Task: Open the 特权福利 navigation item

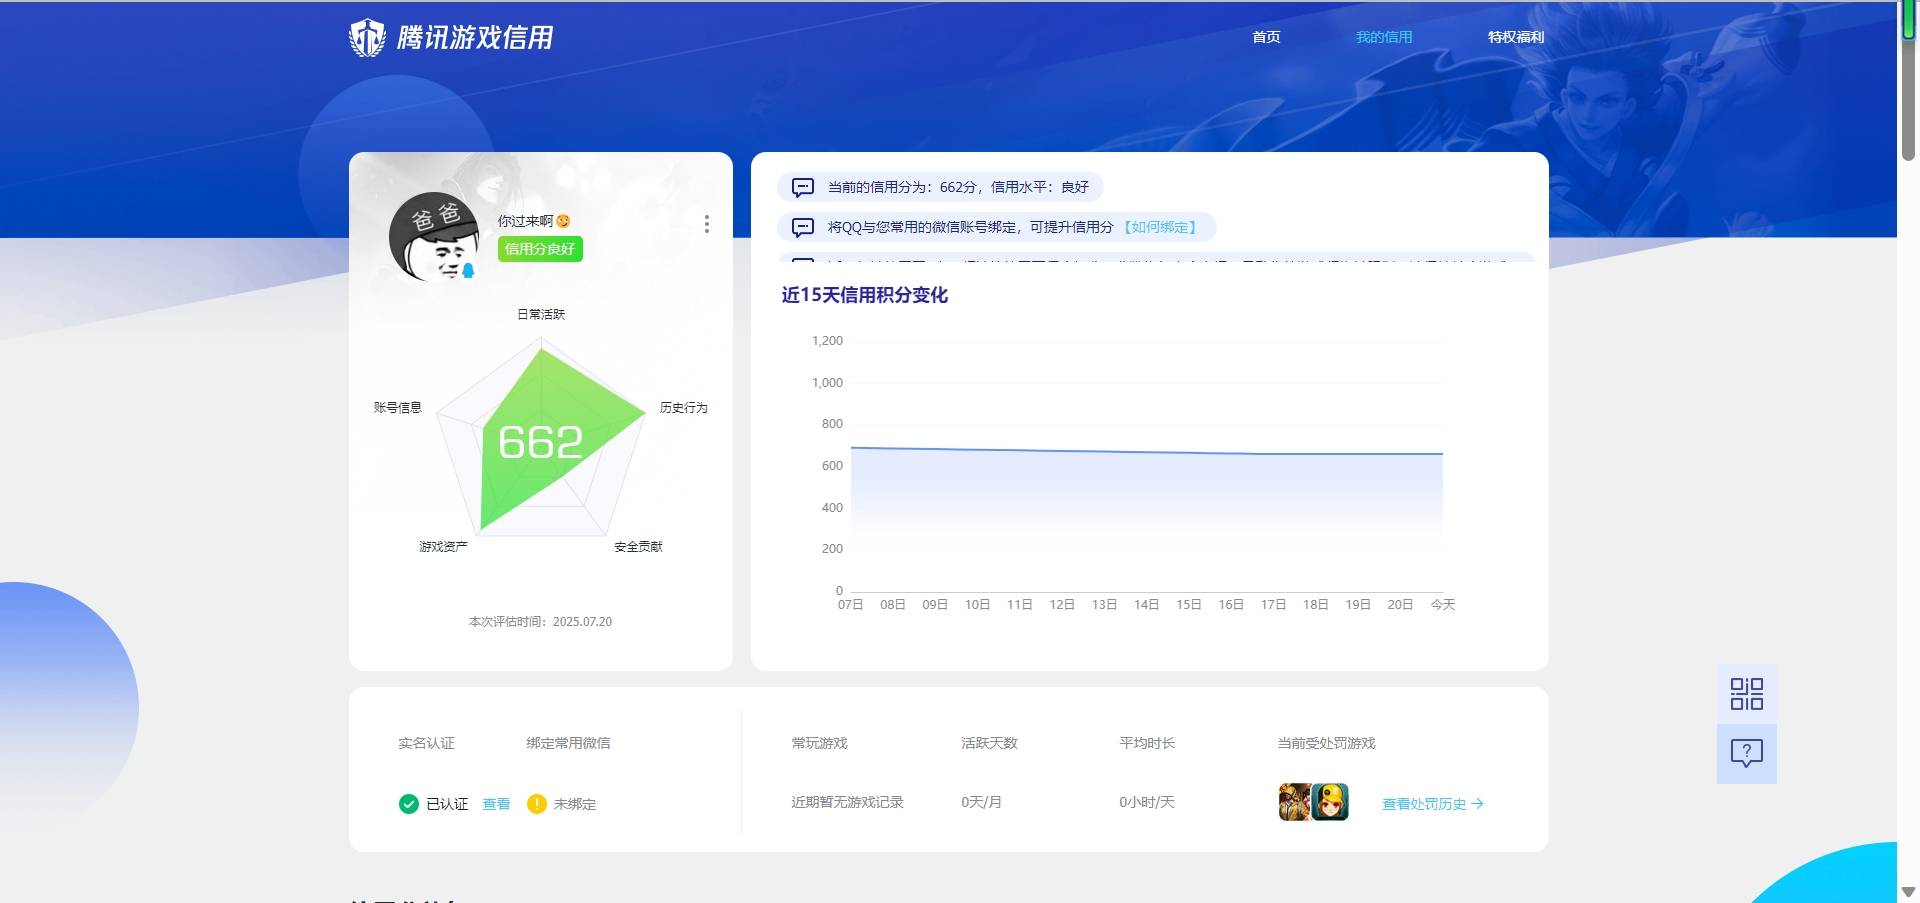Action: [x=1515, y=37]
